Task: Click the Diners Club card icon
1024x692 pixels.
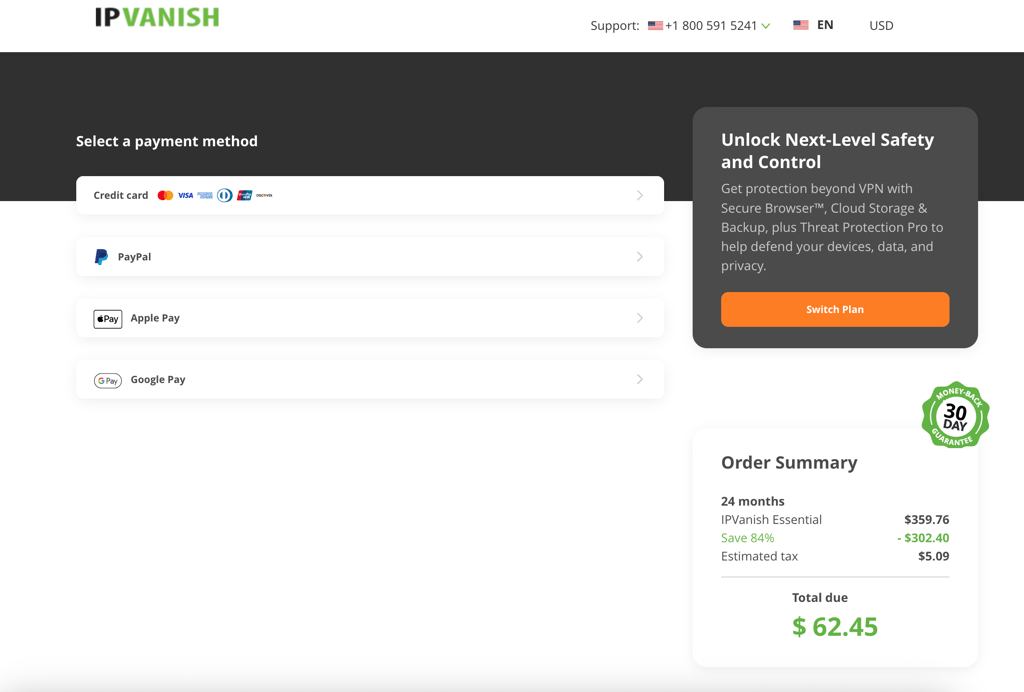Action: [x=225, y=195]
